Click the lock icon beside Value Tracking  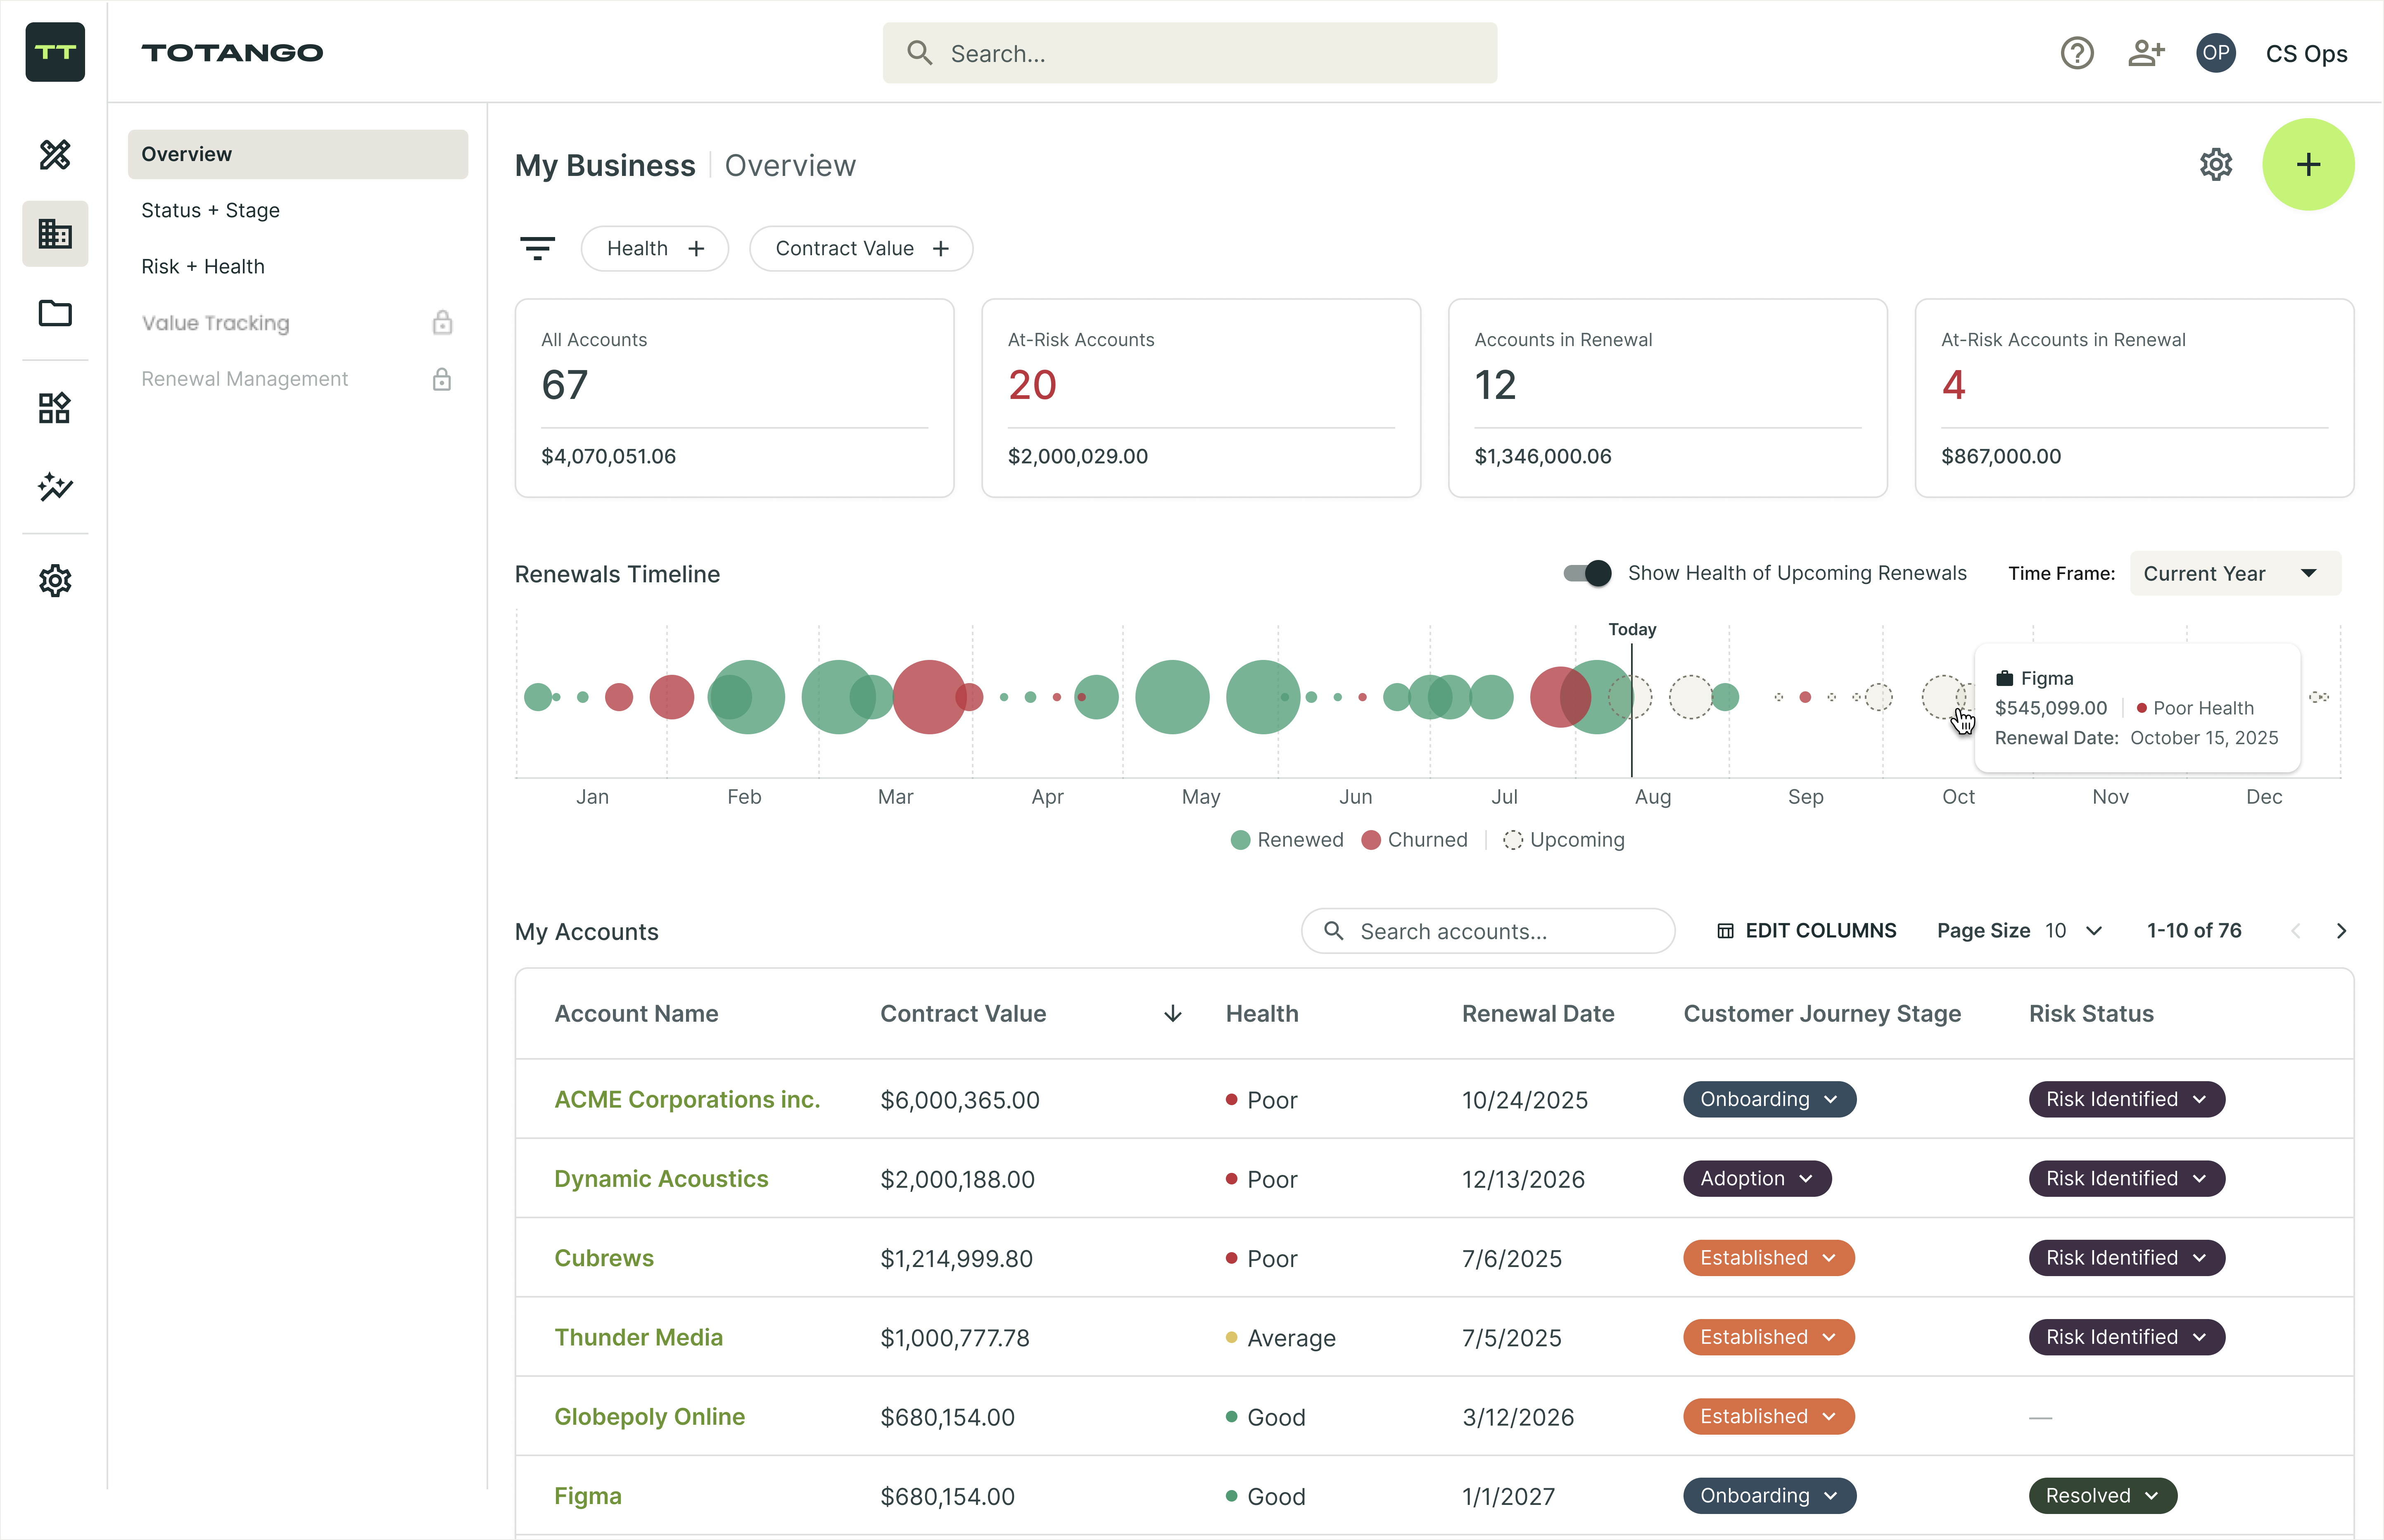[442, 323]
